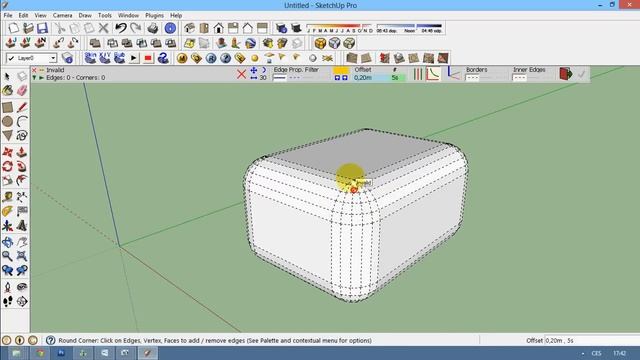Switch to Front view house icon
Image resolution: width=640 pixels, height=360 pixels.
(x=218, y=28)
